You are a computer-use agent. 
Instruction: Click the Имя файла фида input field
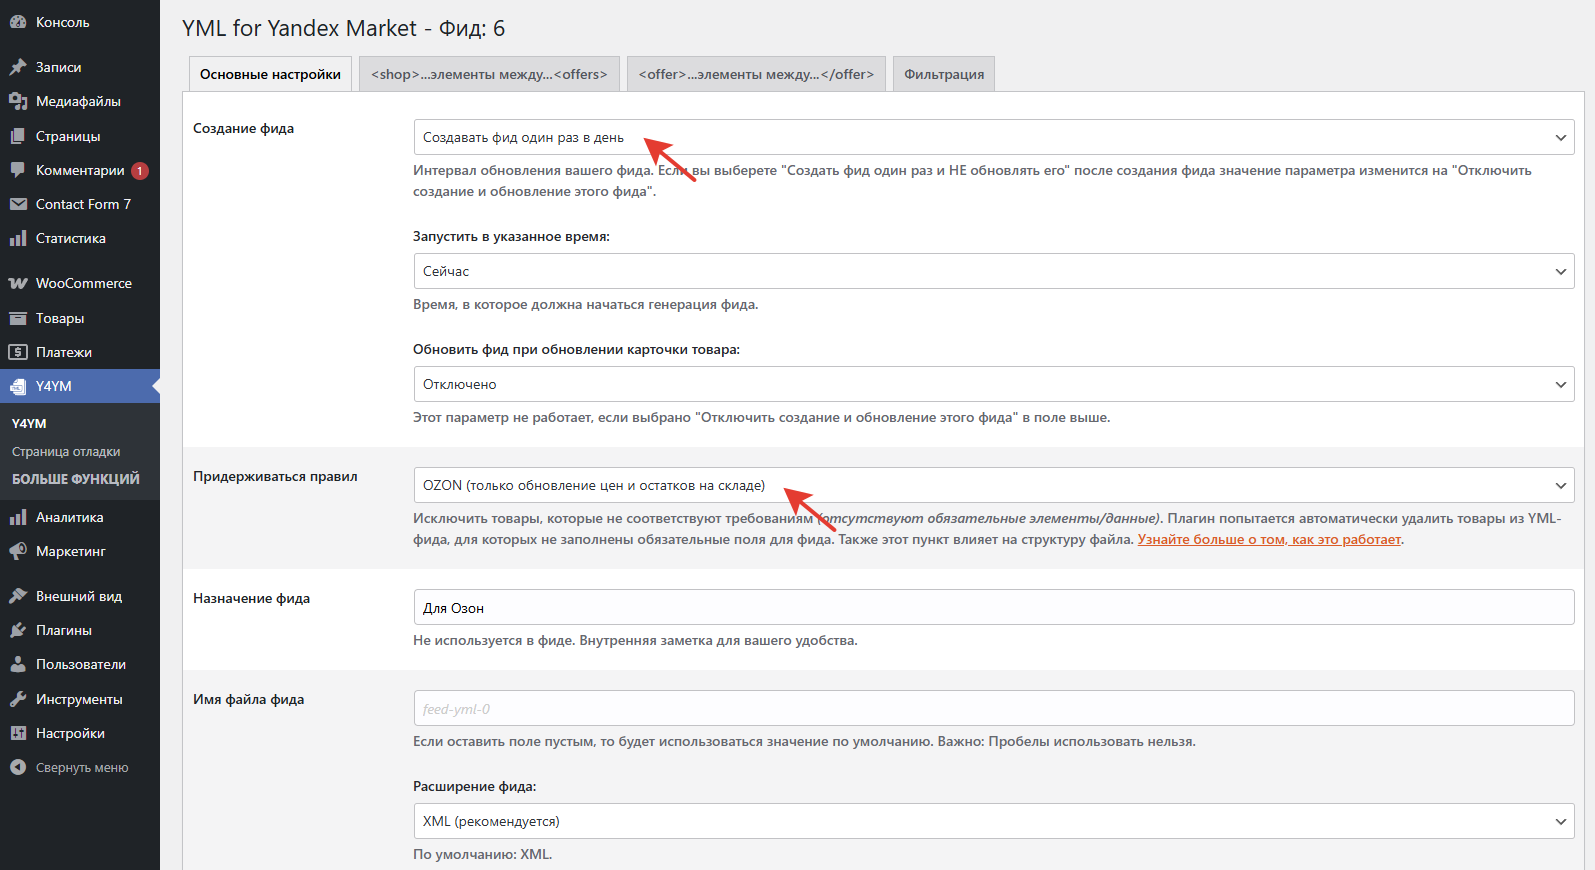993,708
